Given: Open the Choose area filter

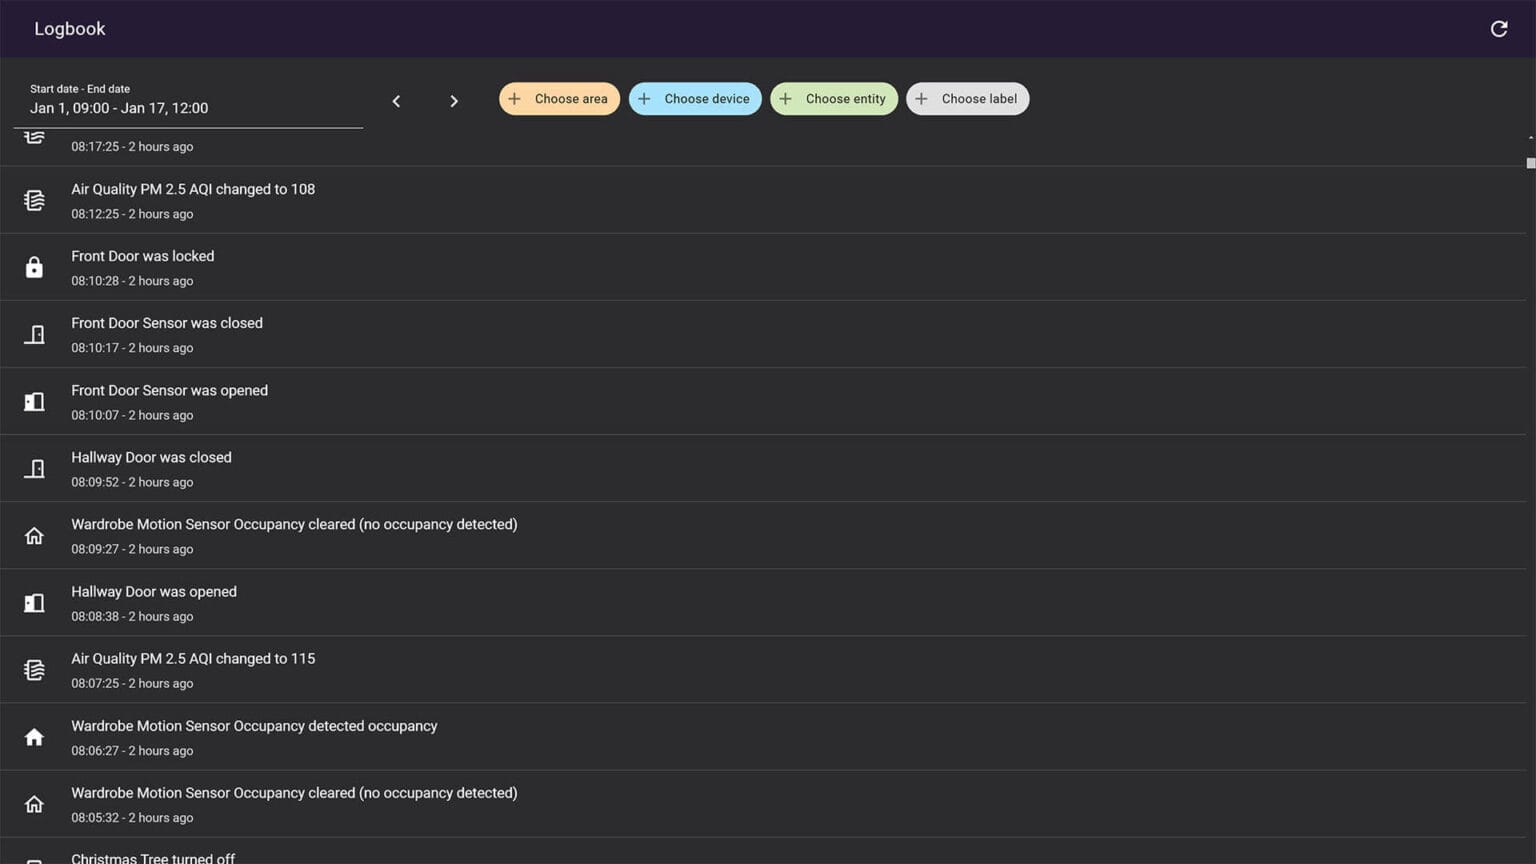Looking at the screenshot, I should 559,99.
